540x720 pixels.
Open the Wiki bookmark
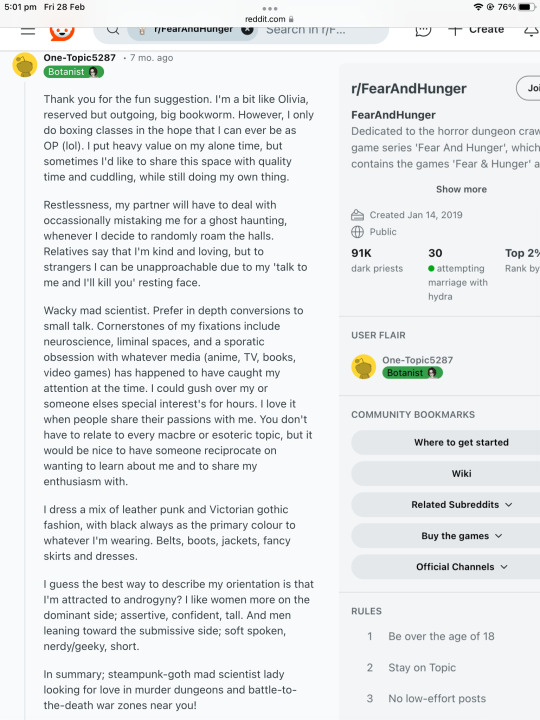click(x=461, y=473)
